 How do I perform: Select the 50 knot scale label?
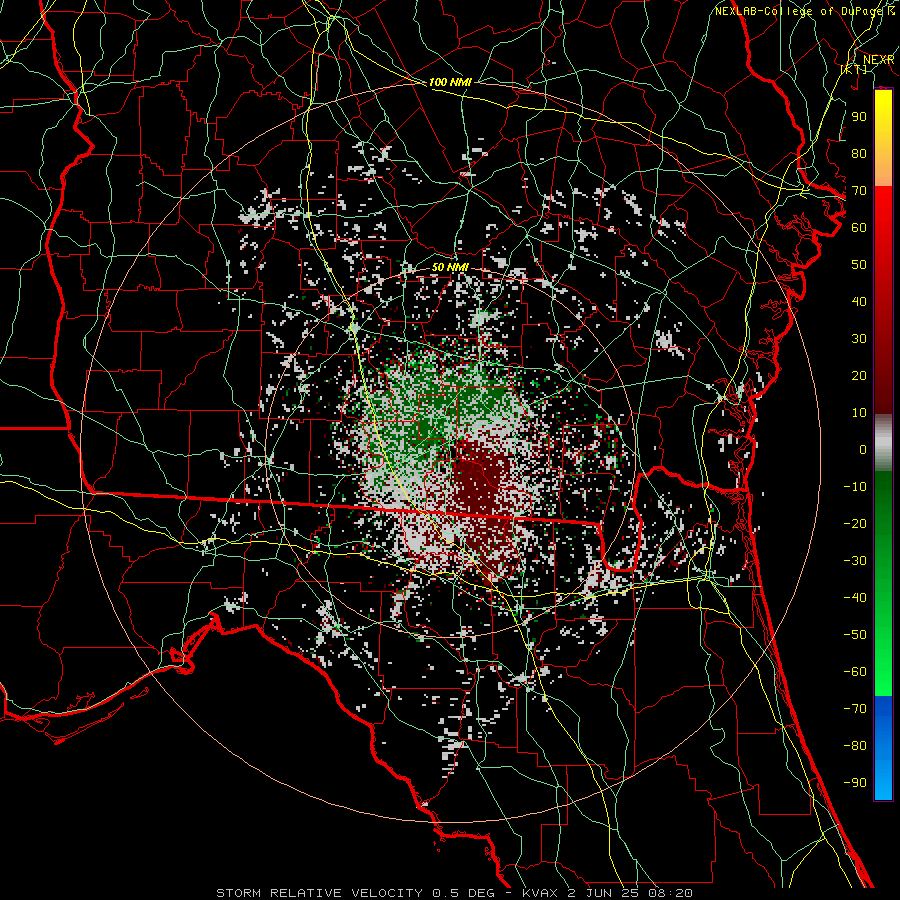(859, 265)
